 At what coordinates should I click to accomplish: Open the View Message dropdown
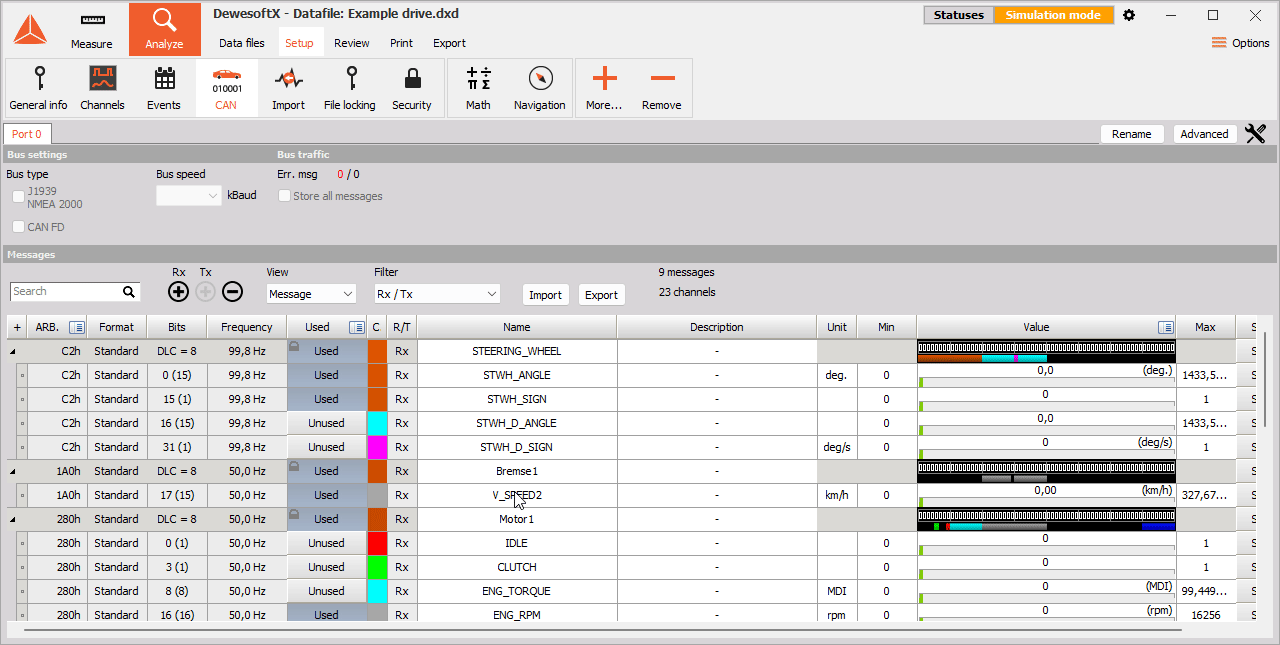[x=311, y=294]
